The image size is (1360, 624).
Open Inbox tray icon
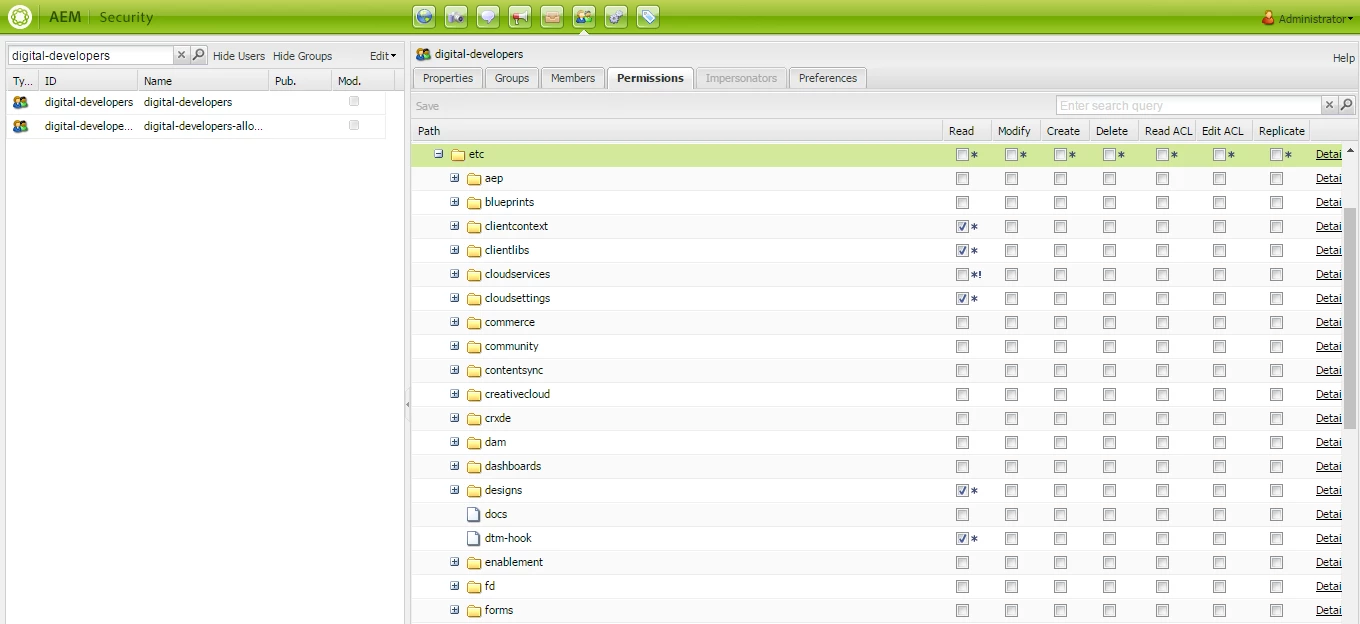pos(552,16)
